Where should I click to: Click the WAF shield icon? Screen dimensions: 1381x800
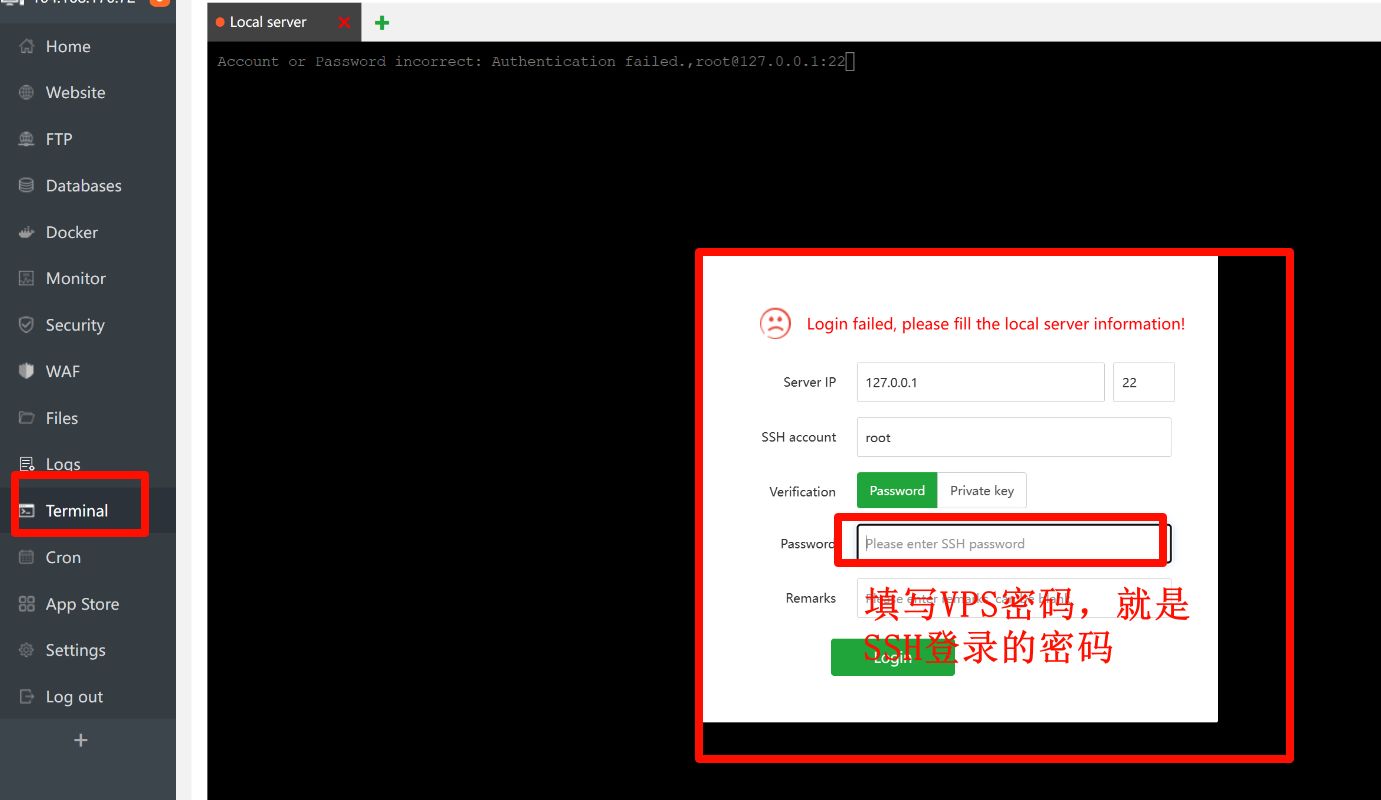pyautogui.click(x=27, y=371)
